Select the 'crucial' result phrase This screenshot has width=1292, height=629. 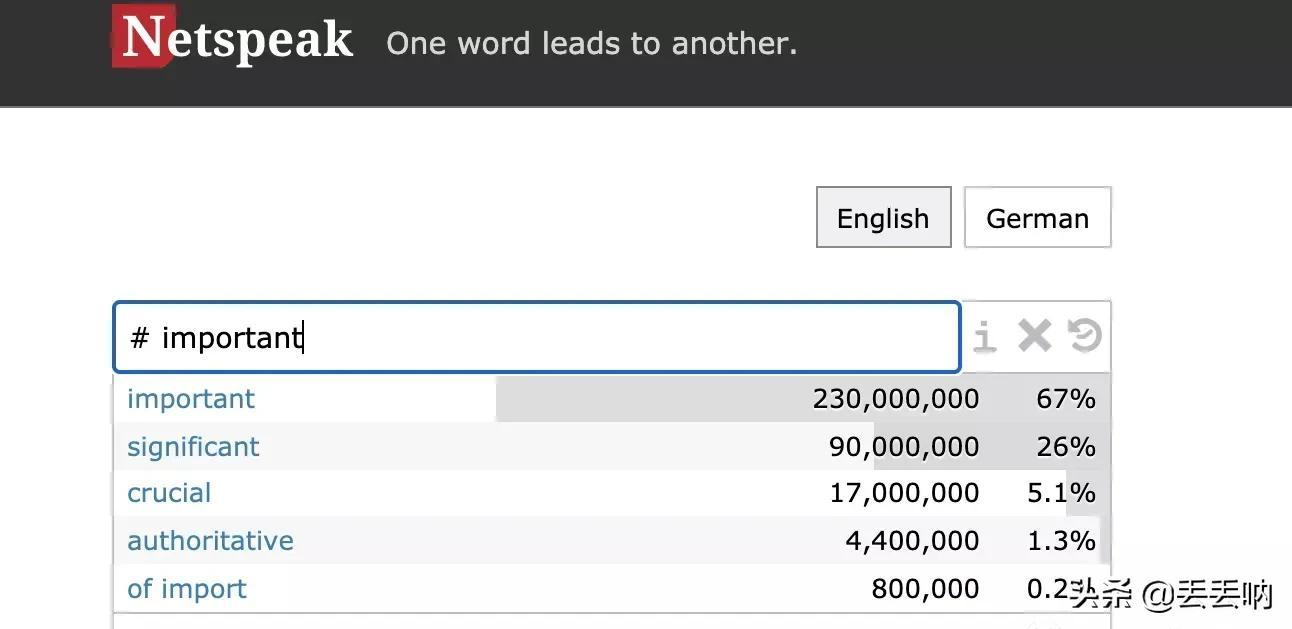point(169,493)
